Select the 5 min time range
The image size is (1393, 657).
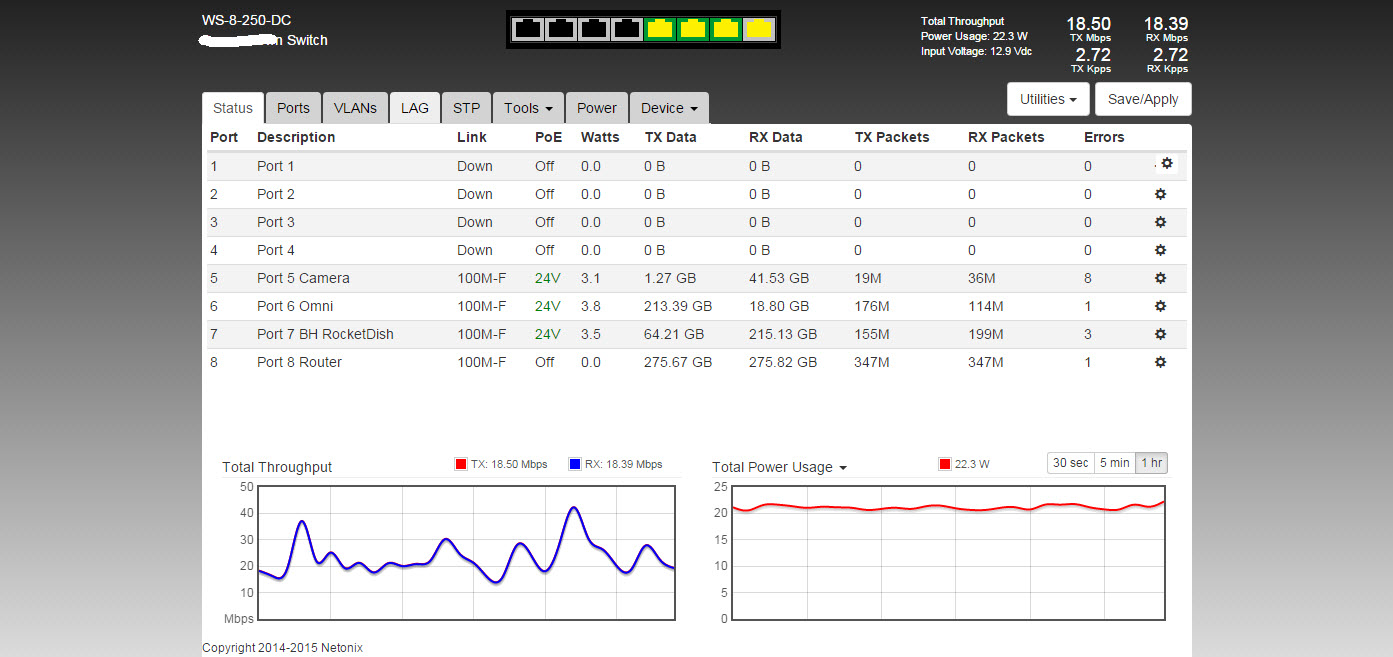point(1114,463)
